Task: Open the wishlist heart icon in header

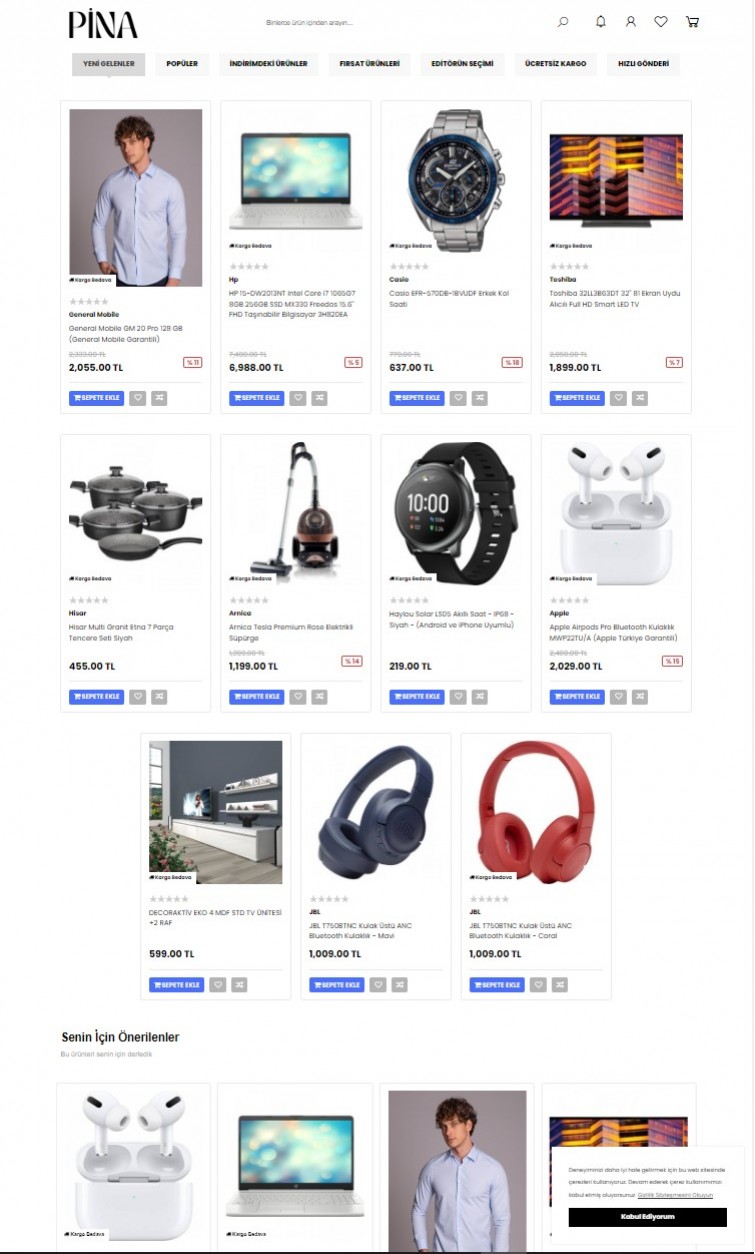Action: 661,22
